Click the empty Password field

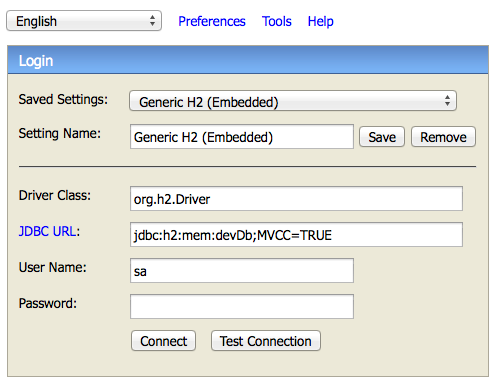pos(242,307)
